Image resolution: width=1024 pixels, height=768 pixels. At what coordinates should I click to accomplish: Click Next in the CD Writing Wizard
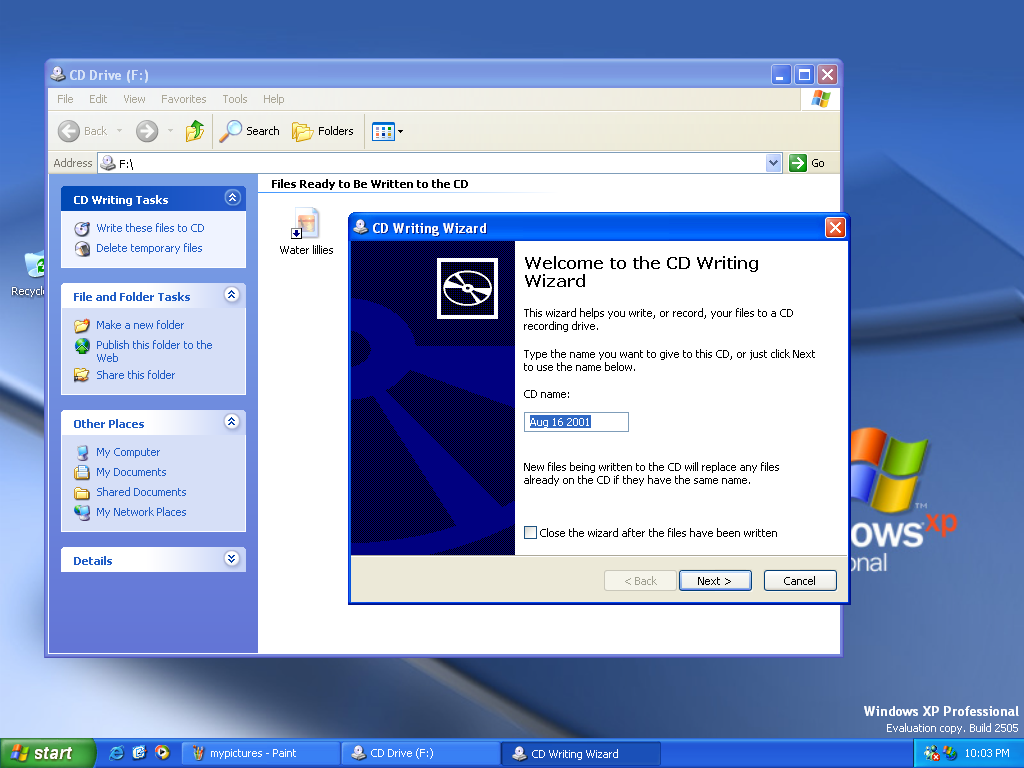point(715,581)
